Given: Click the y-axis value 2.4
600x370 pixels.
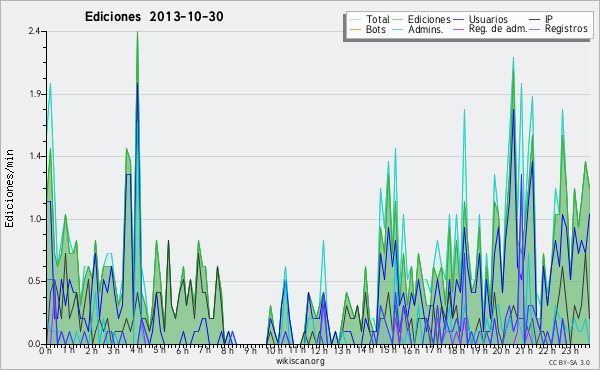Looking at the screenshot, I should (34, 31).
